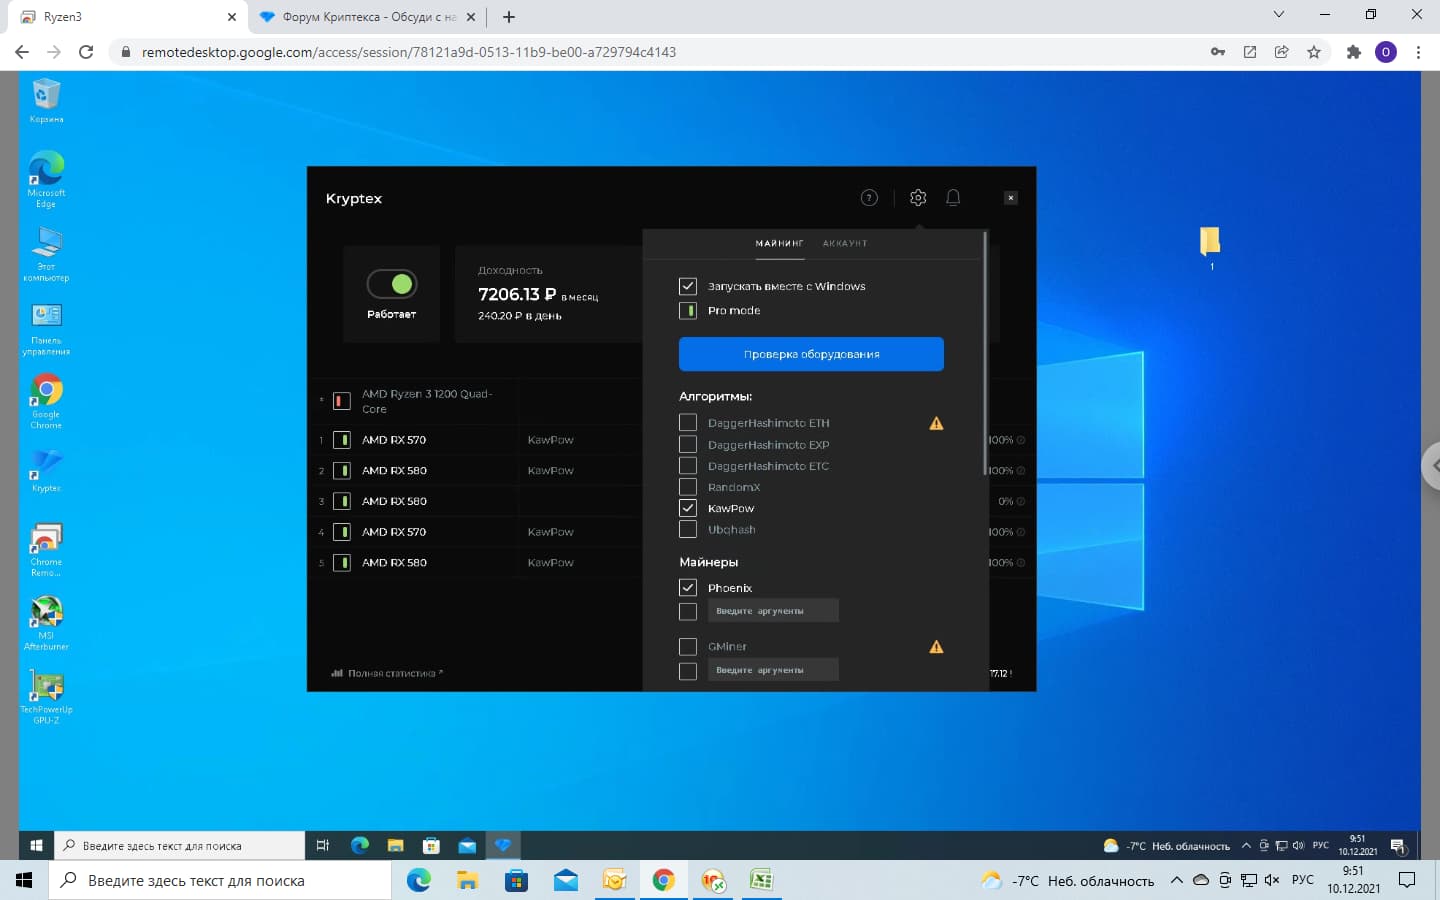Select the Microsoft Edge desktop shortcut

[x=46, y=180]
